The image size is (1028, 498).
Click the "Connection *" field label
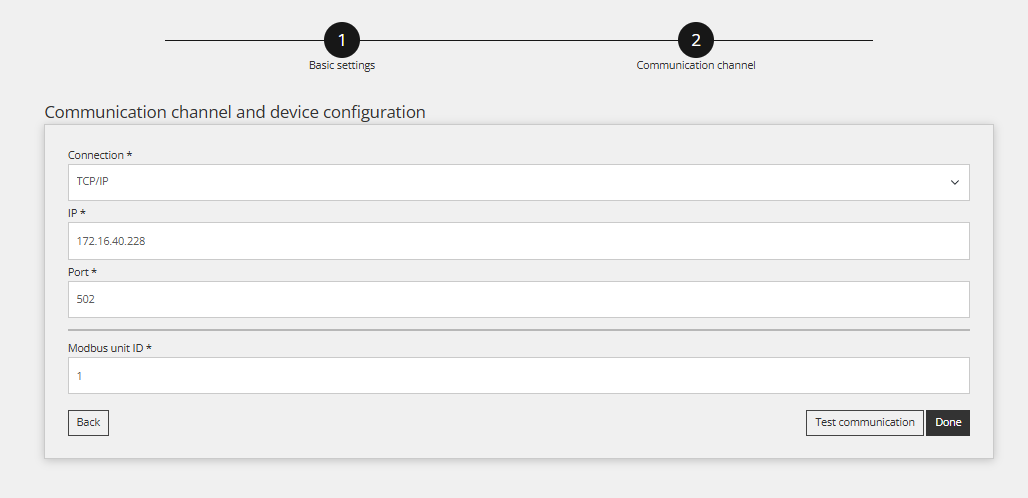pos(100,155)
